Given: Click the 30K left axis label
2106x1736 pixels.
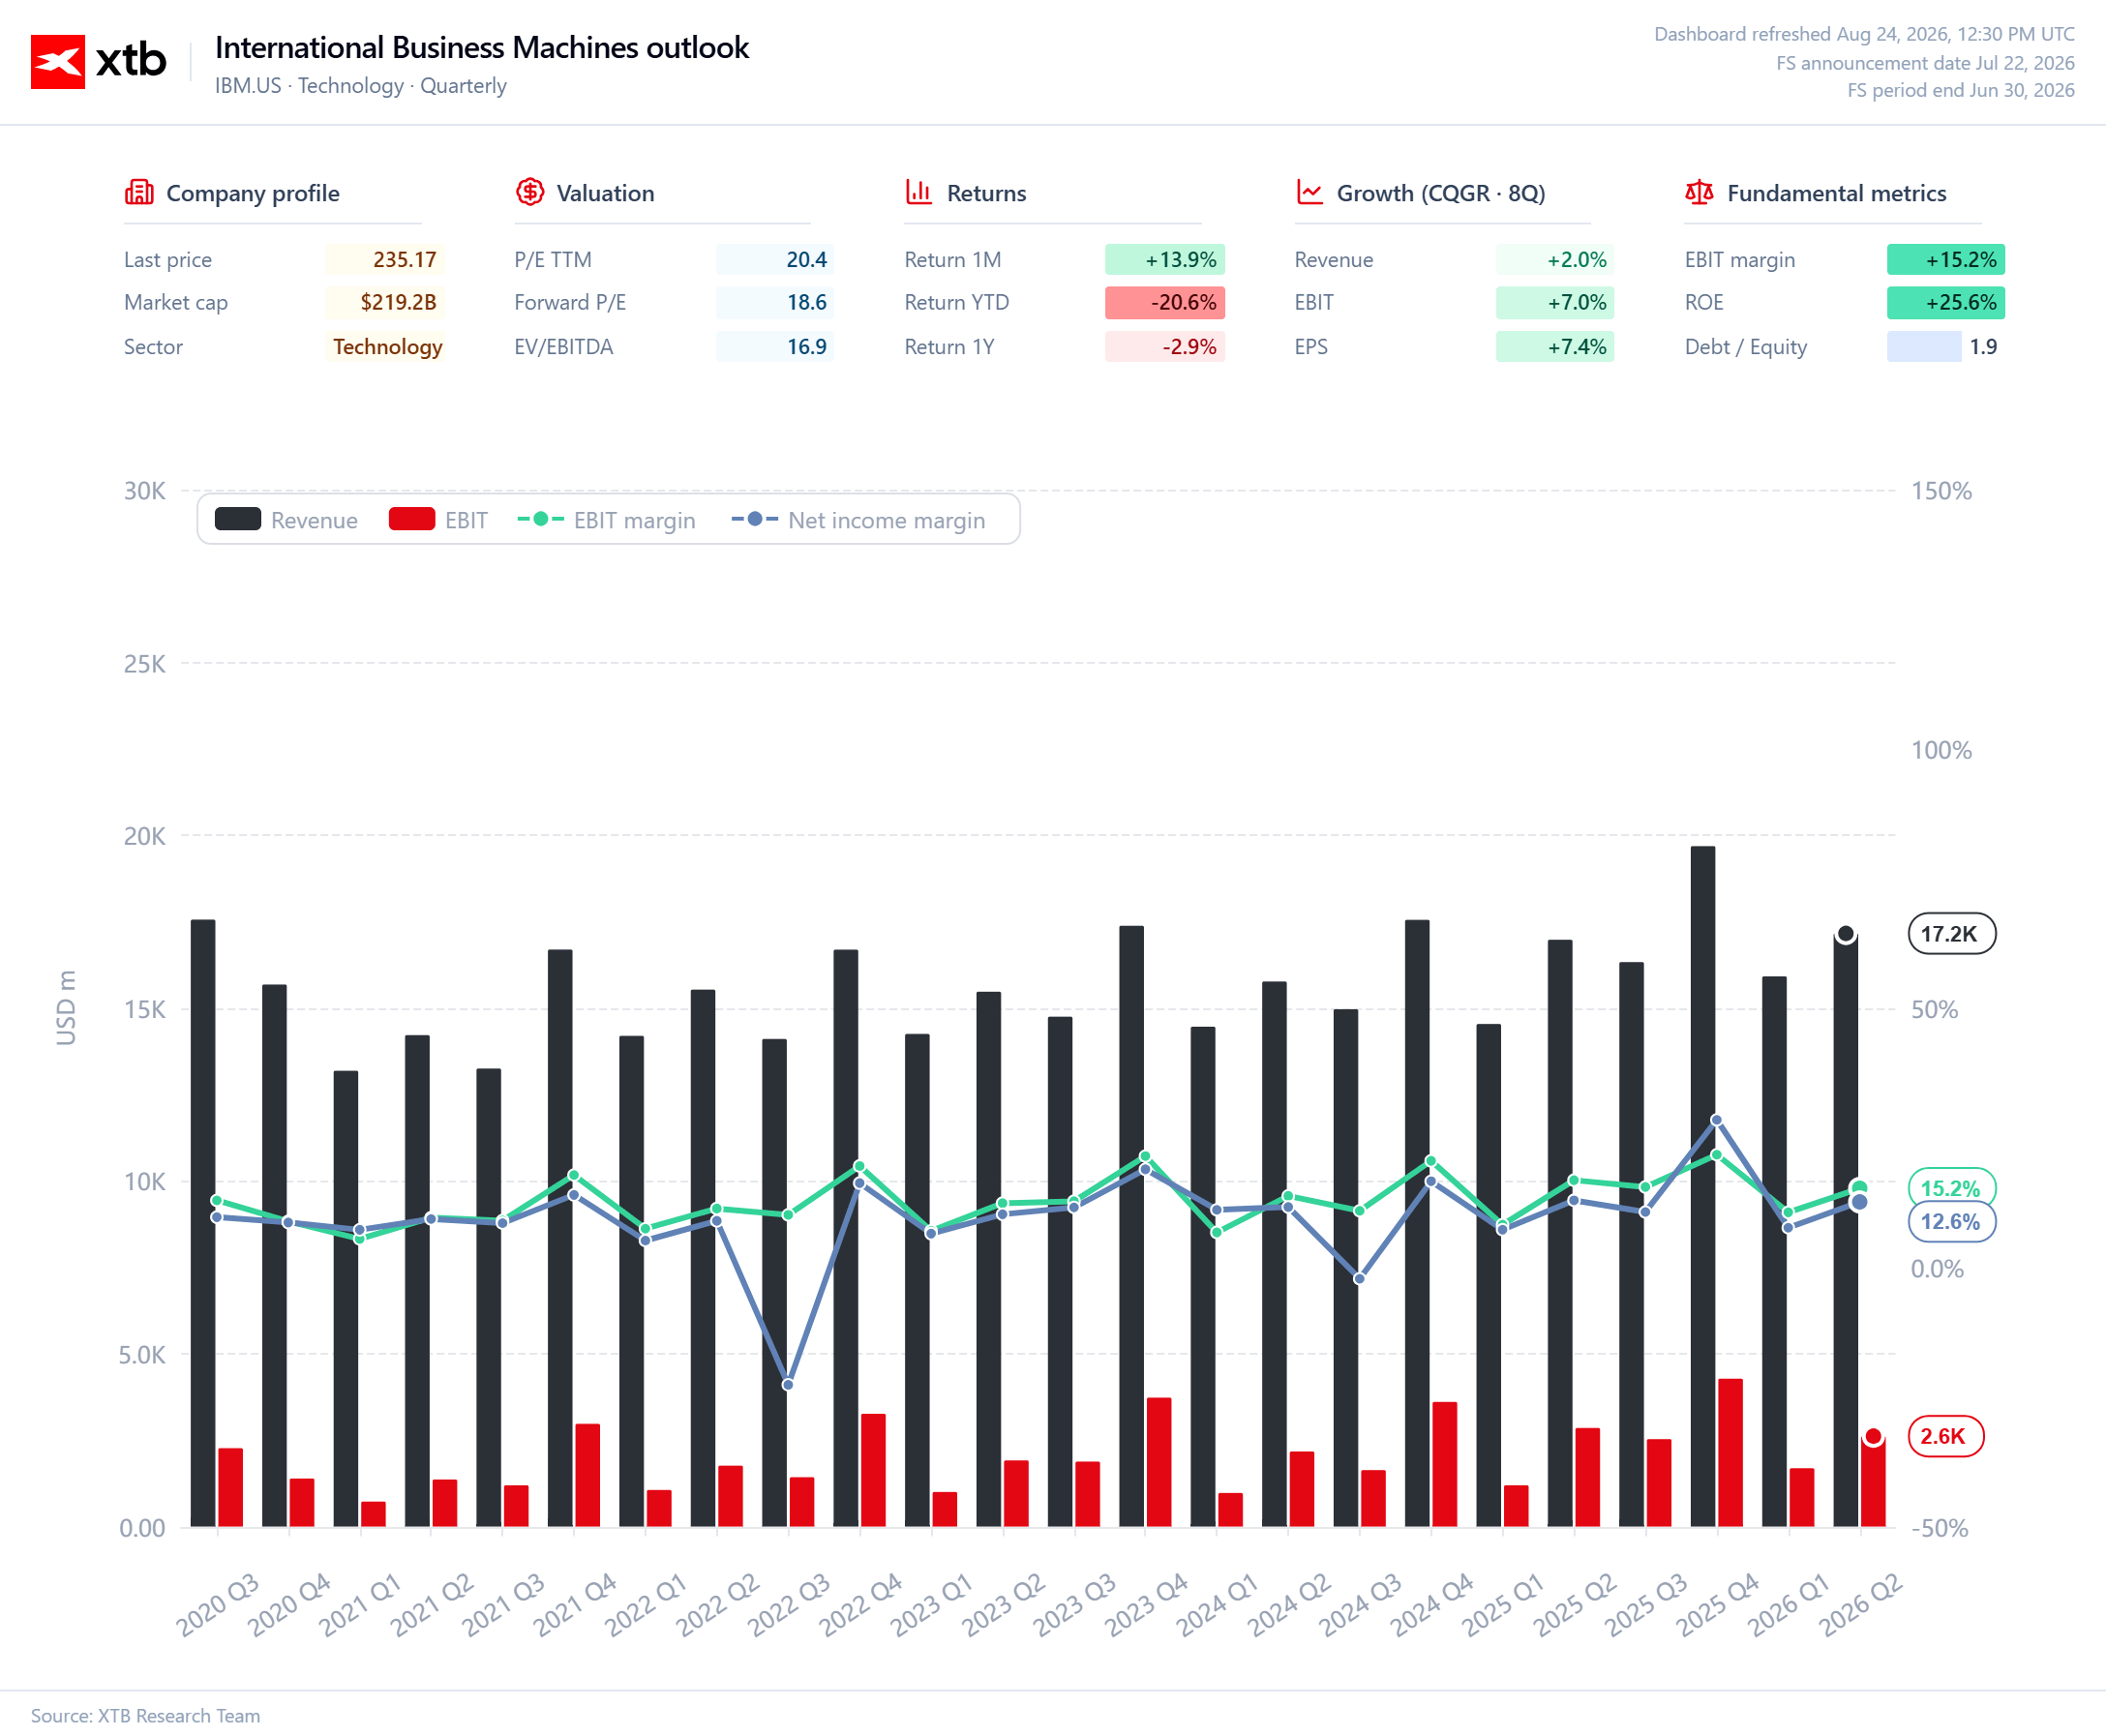Looking at the screenshot, I should tap(145, 491).
